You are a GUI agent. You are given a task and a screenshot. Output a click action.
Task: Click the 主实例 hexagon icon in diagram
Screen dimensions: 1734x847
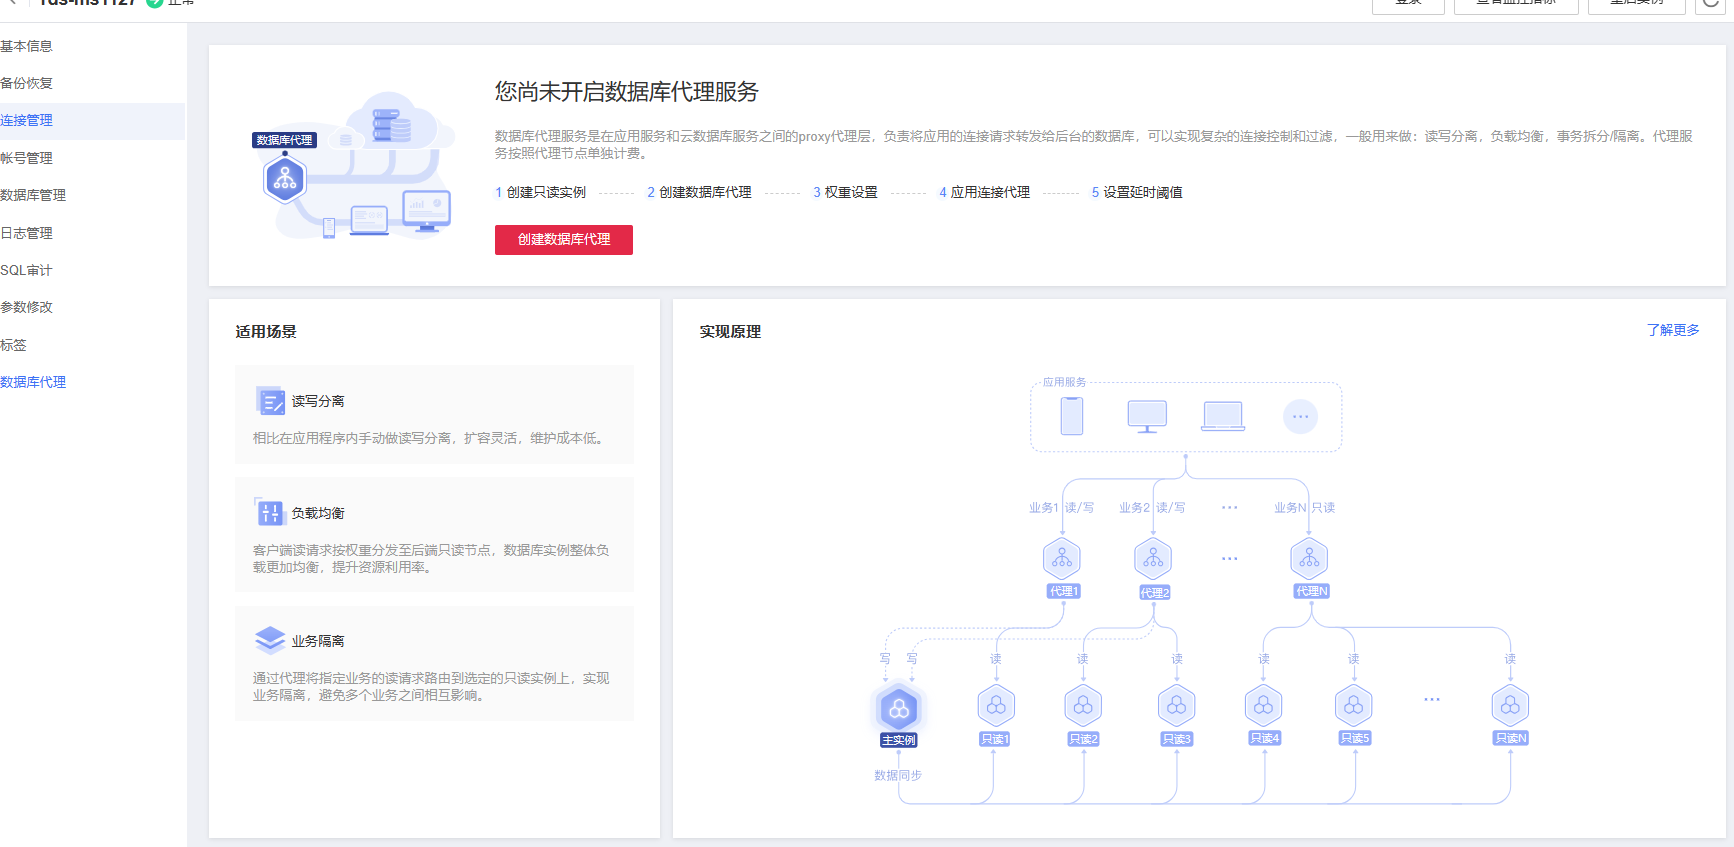click(x=898, y=709)
